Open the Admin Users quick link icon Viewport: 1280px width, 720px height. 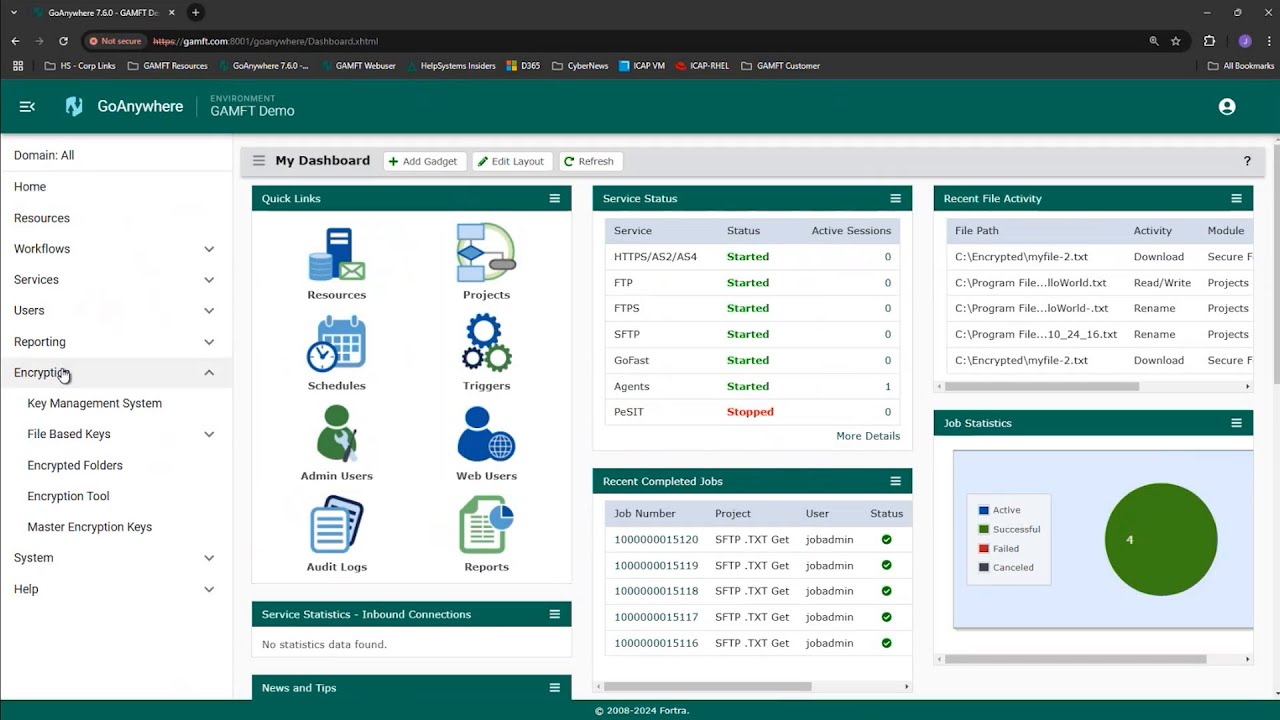337,434
